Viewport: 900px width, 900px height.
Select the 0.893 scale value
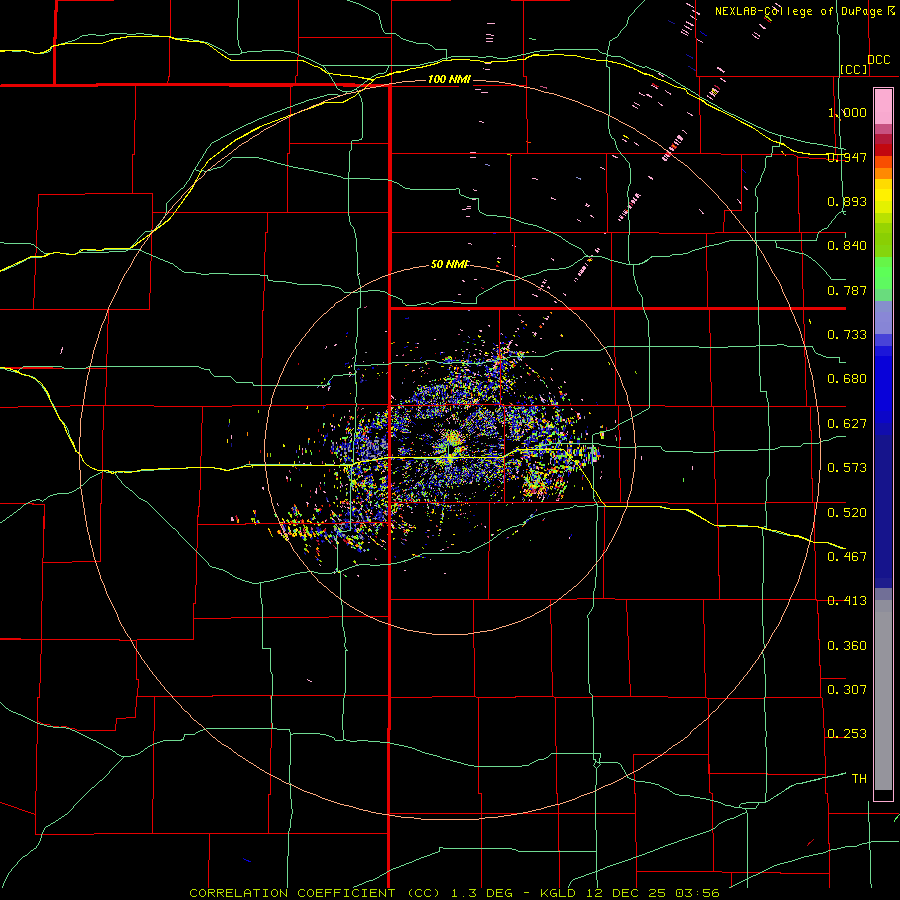(x=847, y=201)
